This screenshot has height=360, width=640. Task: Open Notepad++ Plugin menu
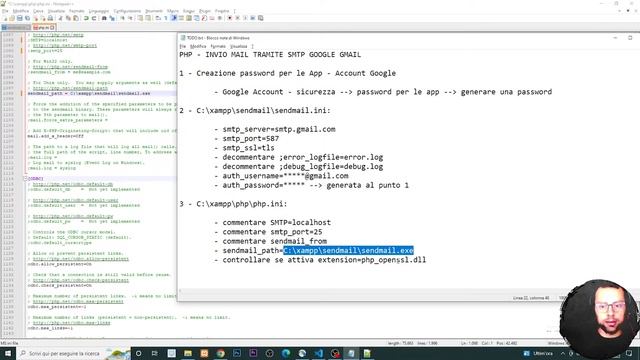[204, 11]
